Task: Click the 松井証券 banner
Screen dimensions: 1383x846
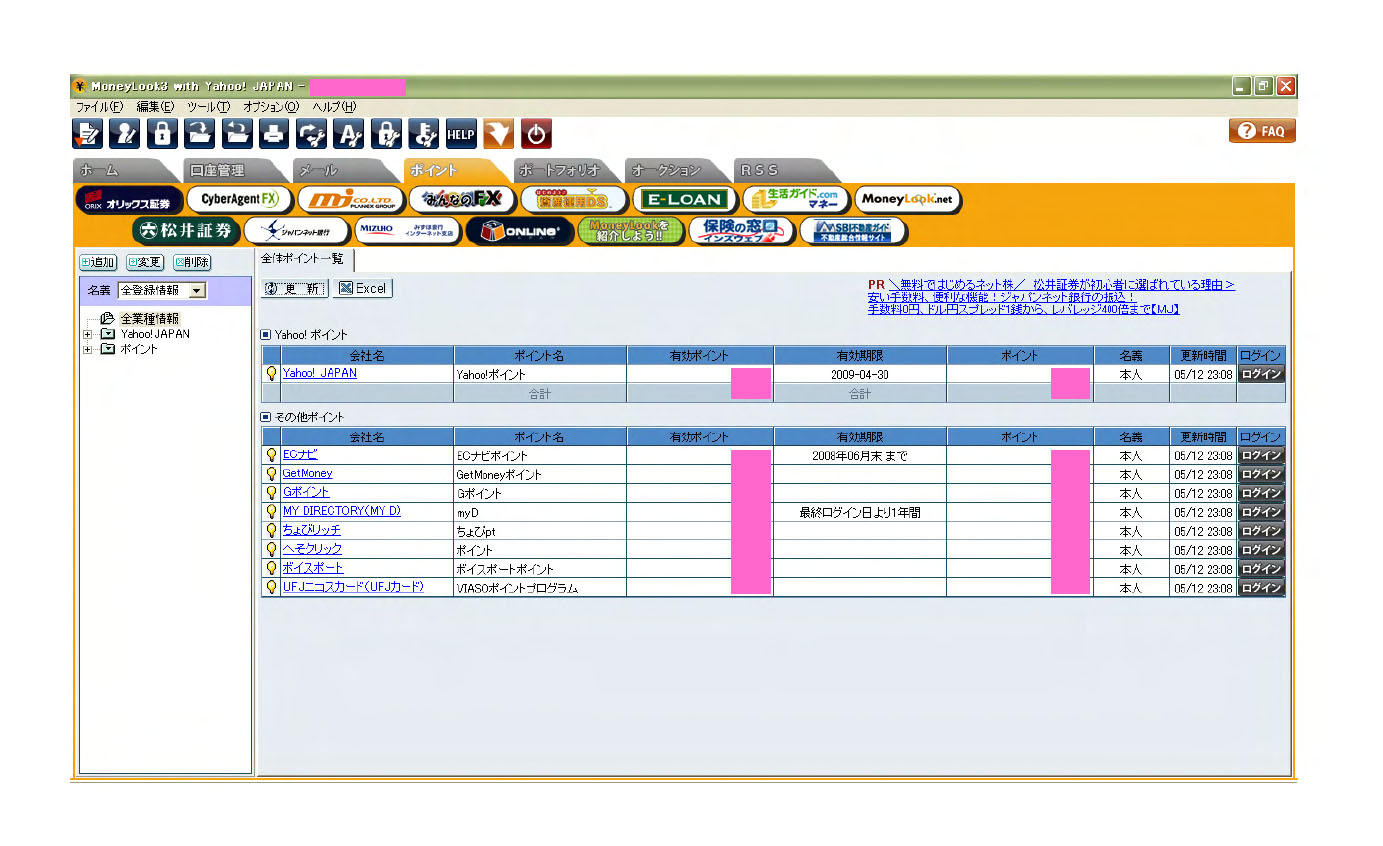Action: tap(186, 231)
